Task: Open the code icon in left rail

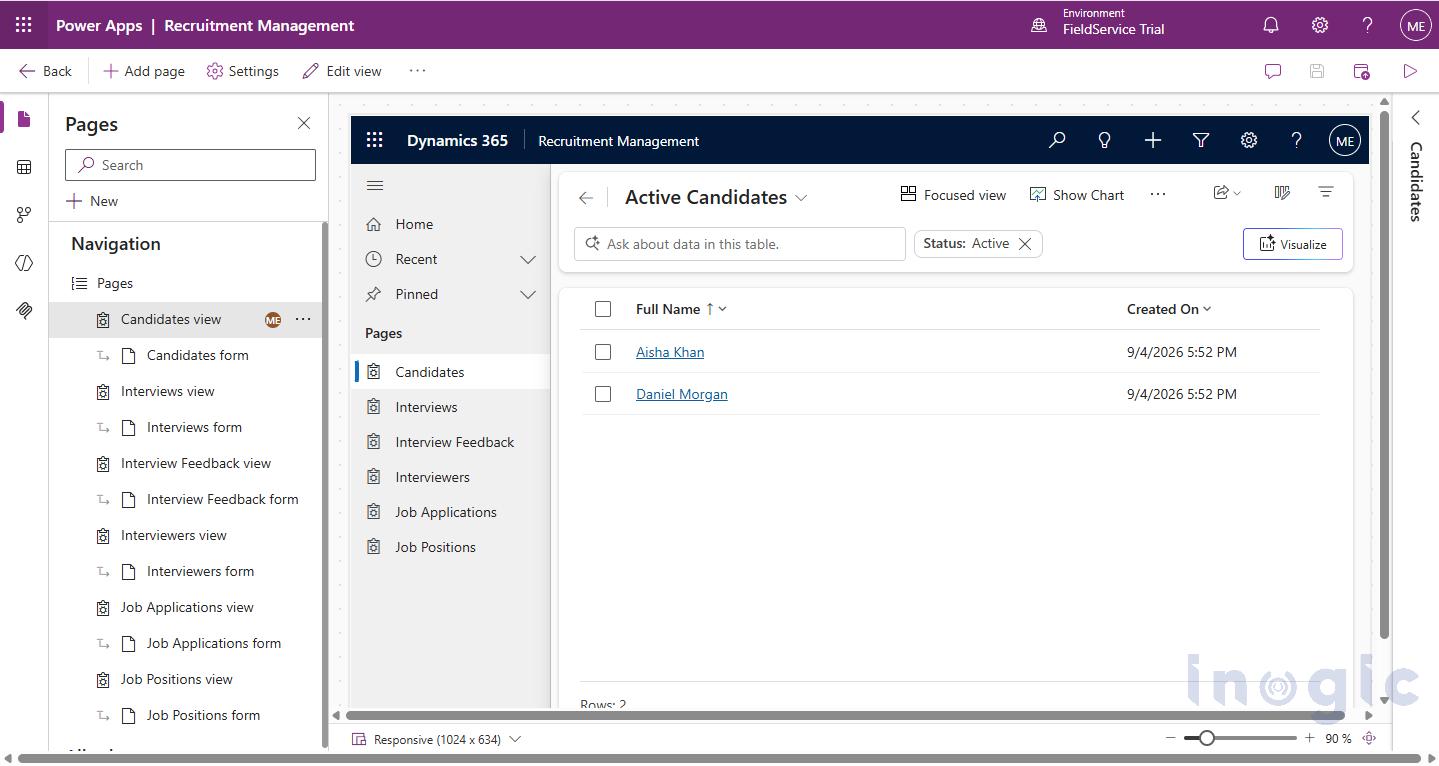Action: (24, 263)
